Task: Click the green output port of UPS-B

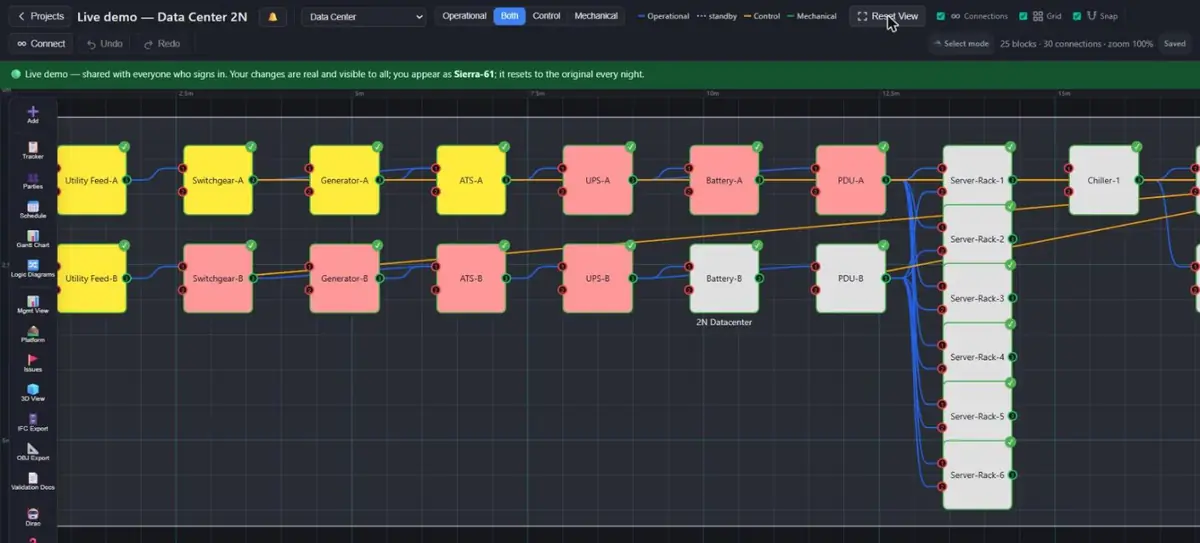Action: coord(633,279)
